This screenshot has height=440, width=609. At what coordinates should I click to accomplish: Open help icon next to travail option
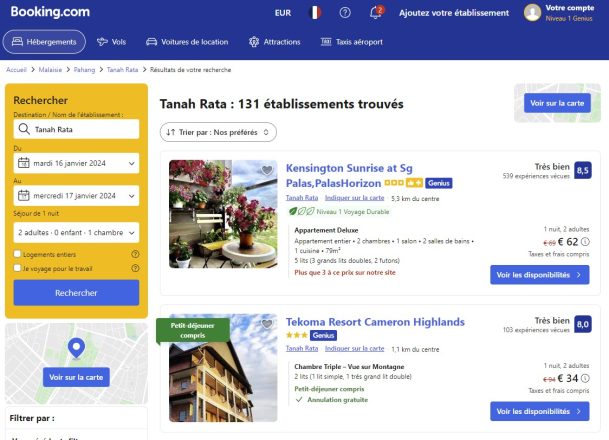pyautogui.click(x=135, y=268)
